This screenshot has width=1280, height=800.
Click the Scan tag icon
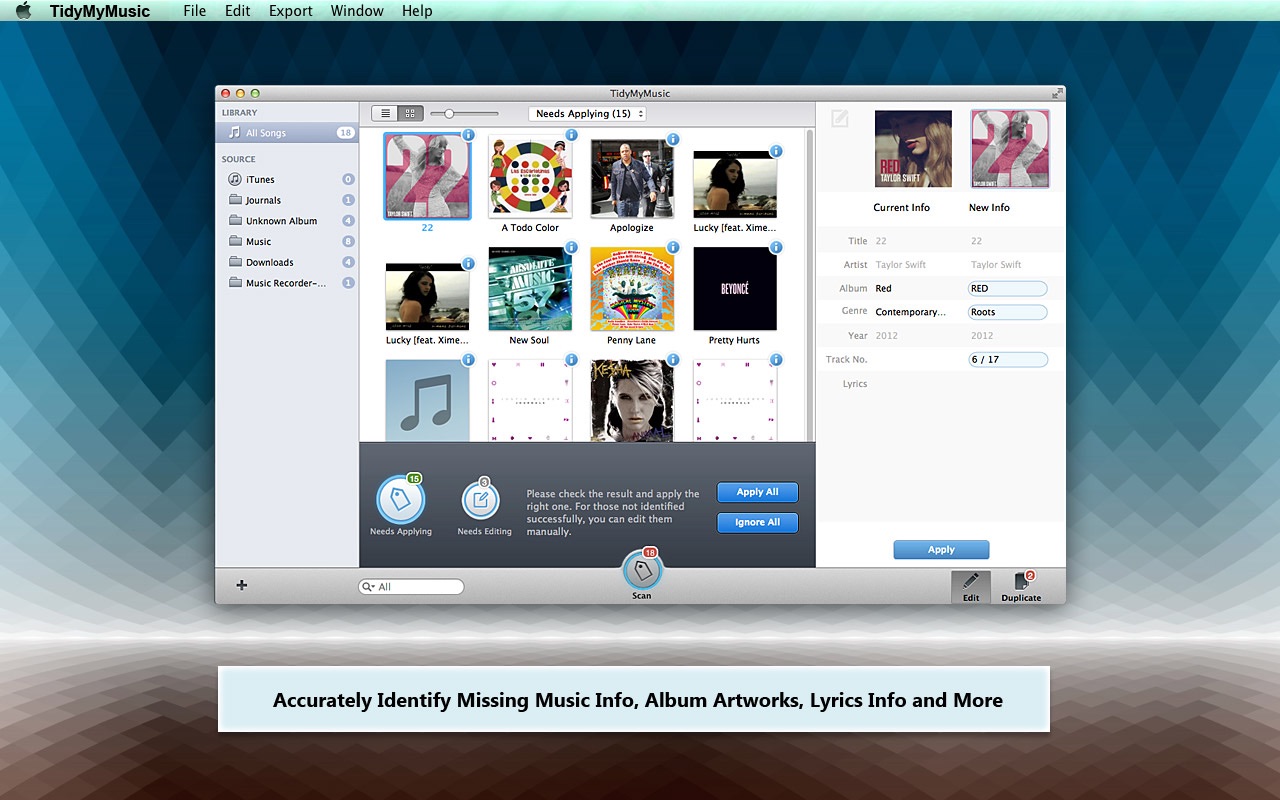pyautogui.click(x=642, y=571)
